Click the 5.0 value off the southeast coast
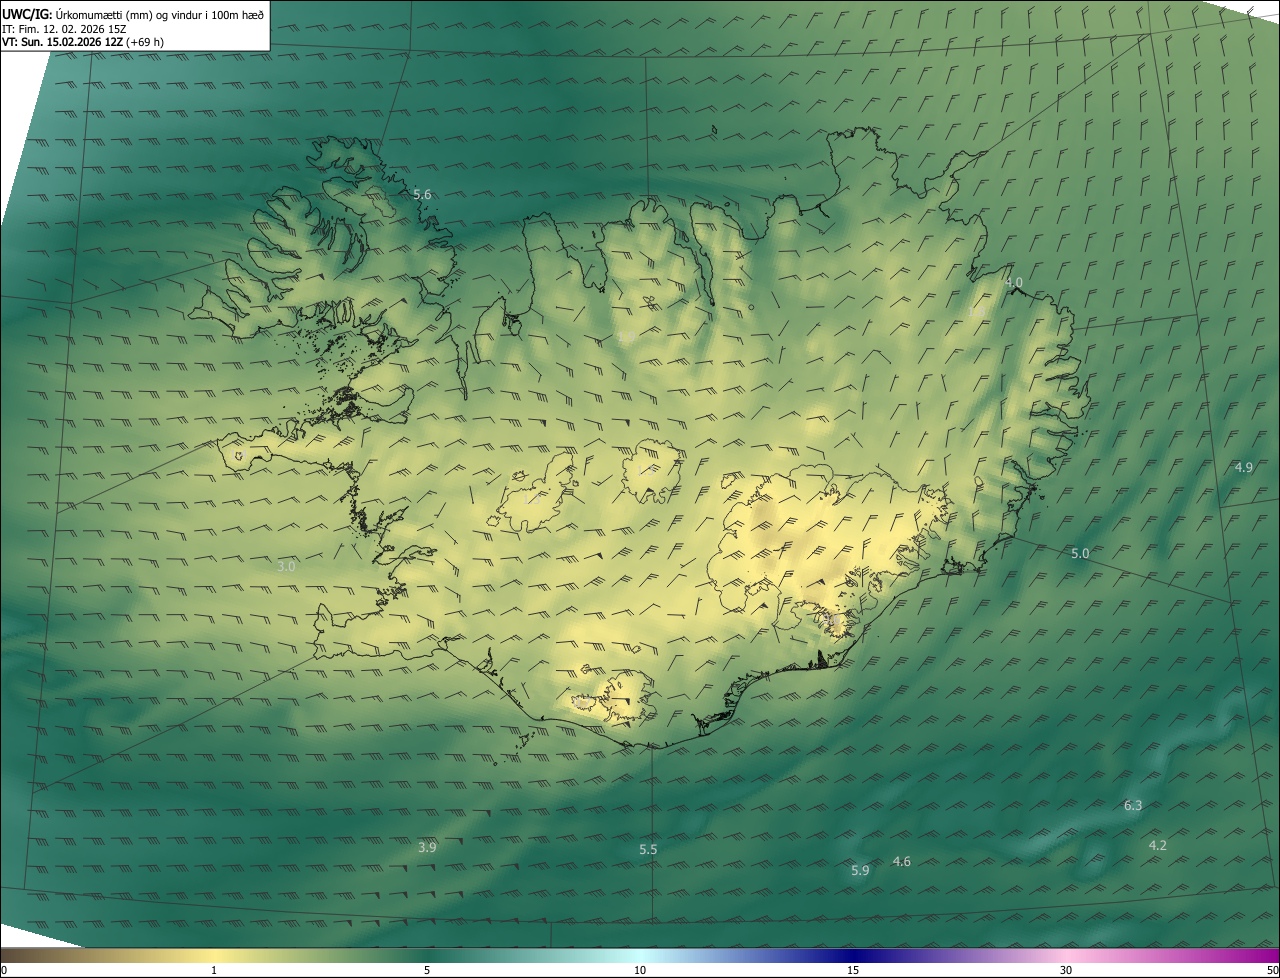This screenshot has width=1280, height=978. 1080,553
